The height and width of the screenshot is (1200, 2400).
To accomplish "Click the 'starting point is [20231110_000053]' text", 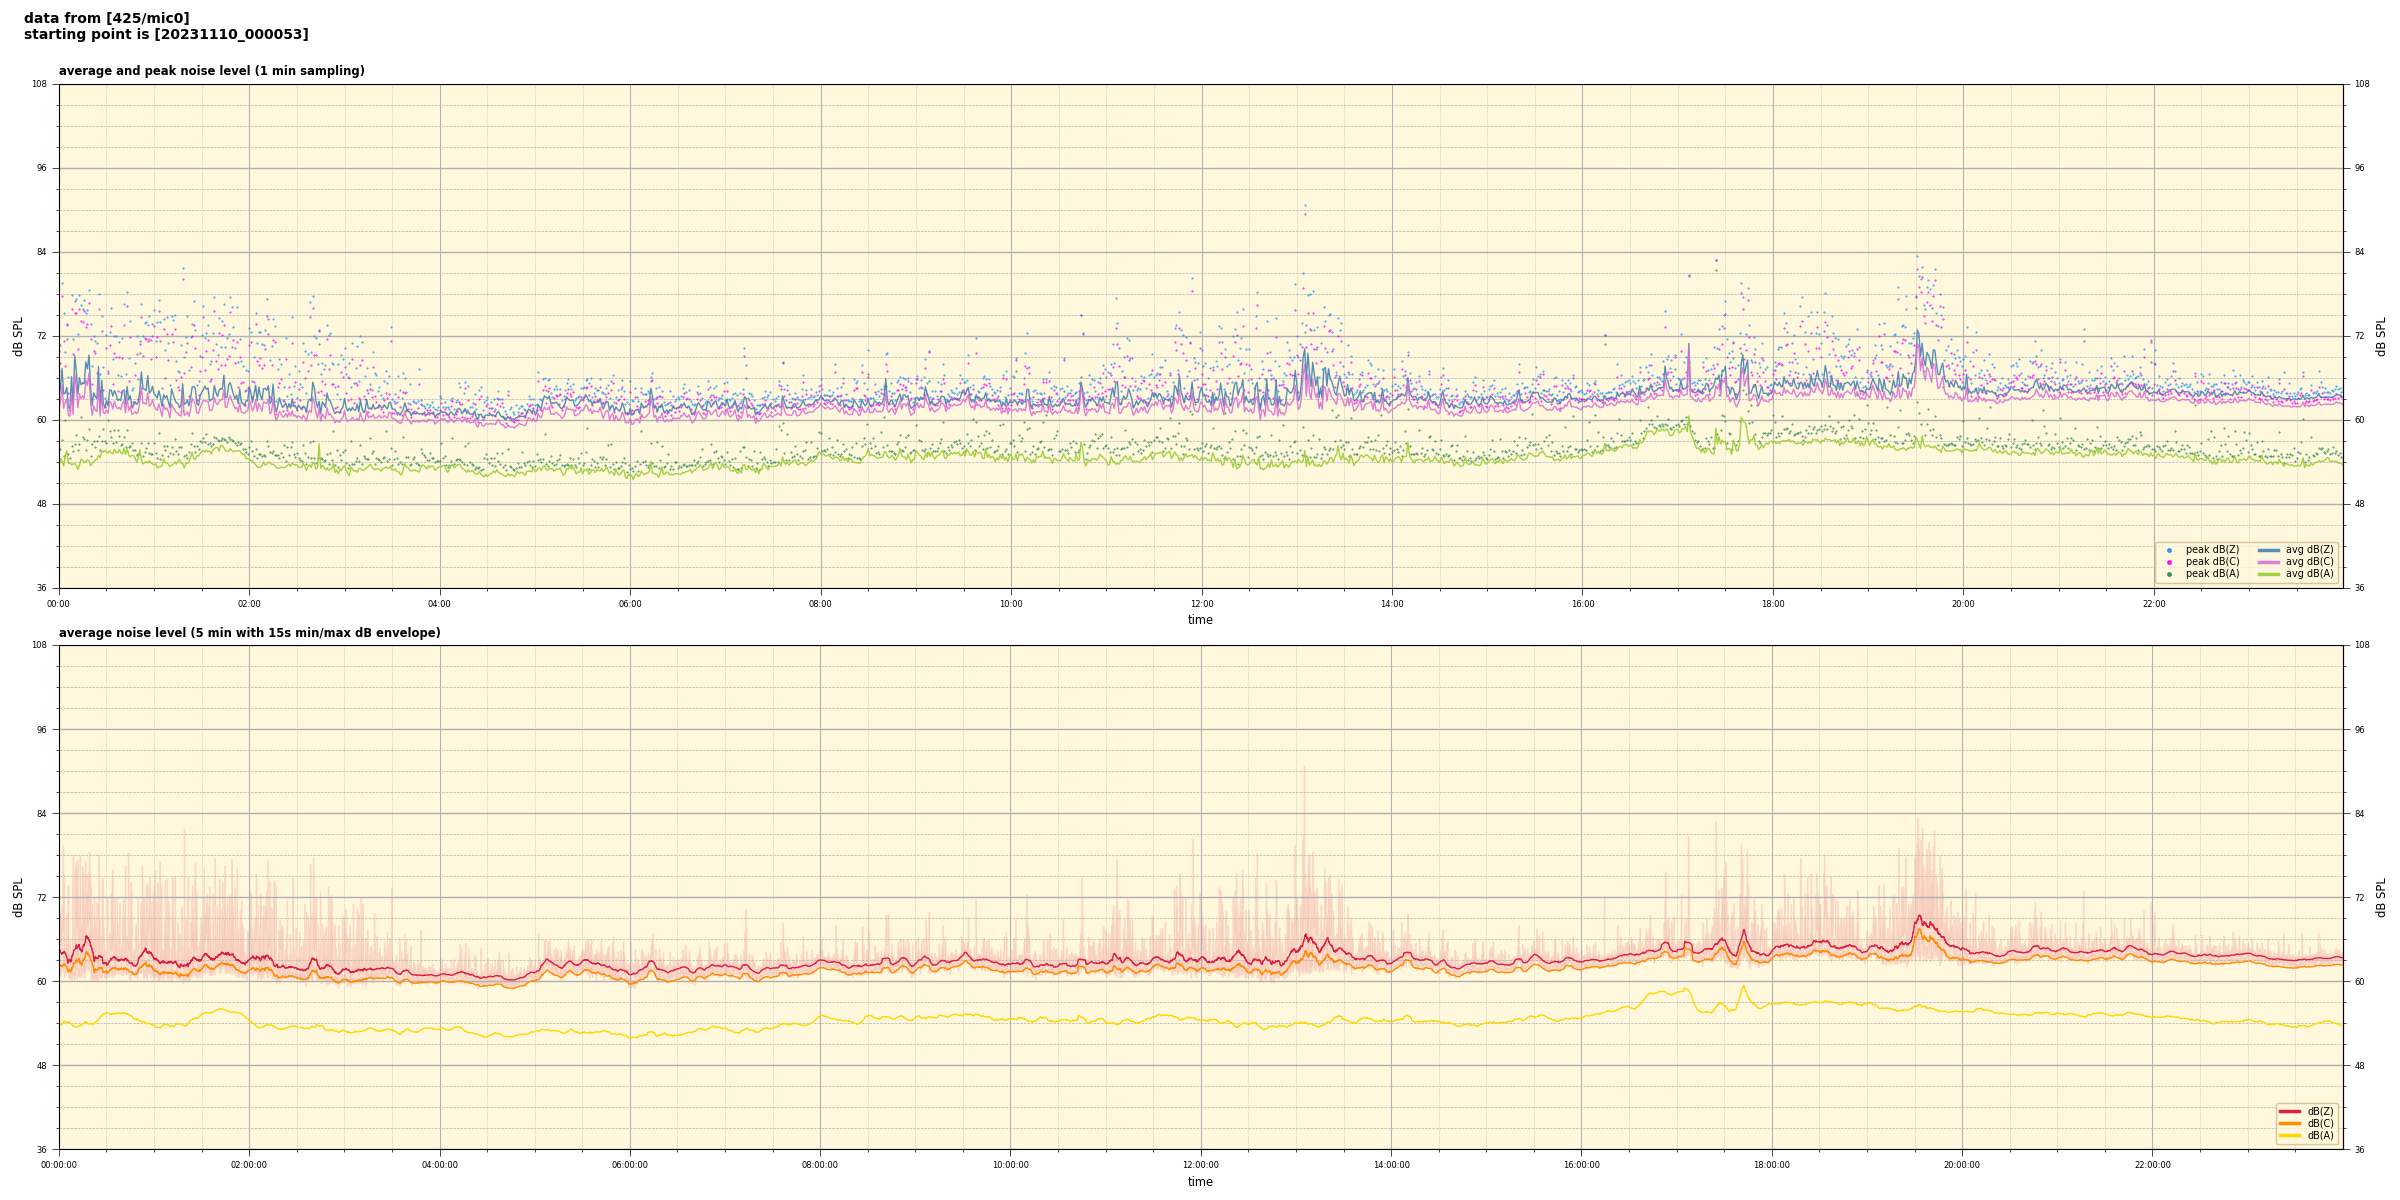I will [x=166, y=35].
